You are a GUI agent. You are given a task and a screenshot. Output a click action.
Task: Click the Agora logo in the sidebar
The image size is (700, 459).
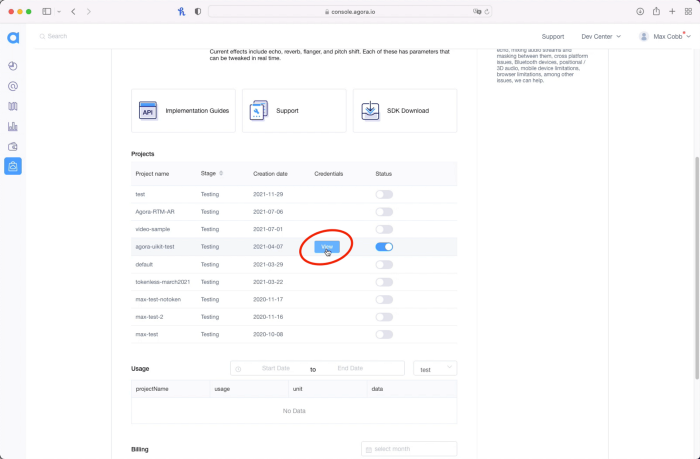[13, 38]
